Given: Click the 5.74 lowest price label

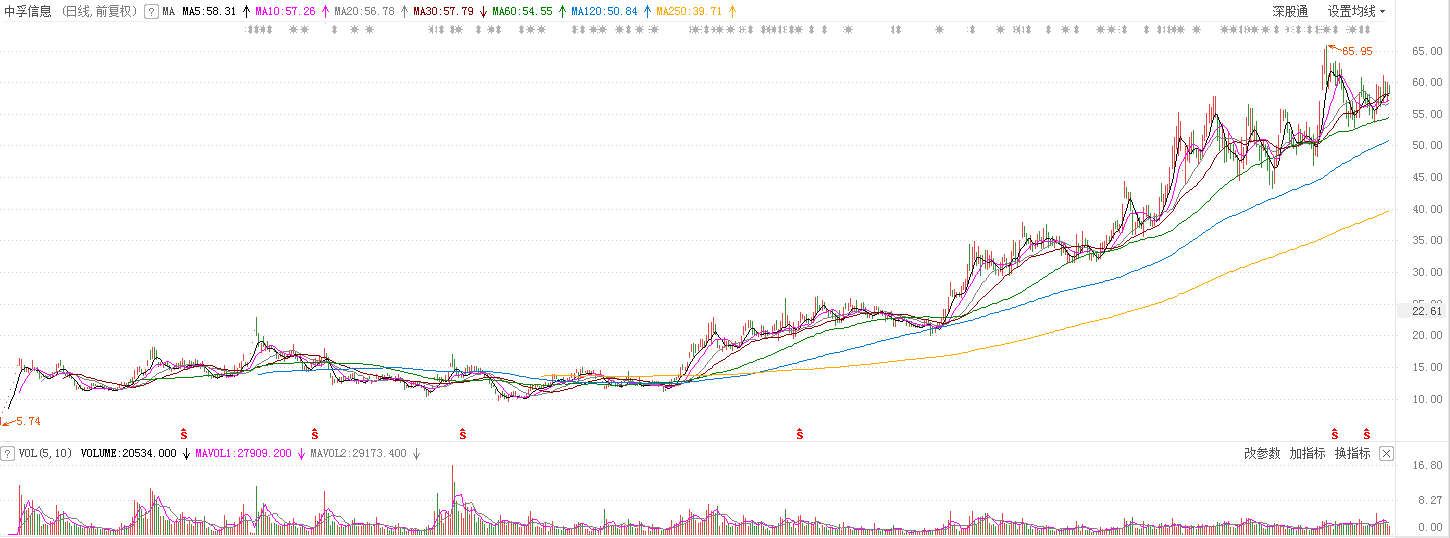Looking at the screenshot, I should coord(27,422).
